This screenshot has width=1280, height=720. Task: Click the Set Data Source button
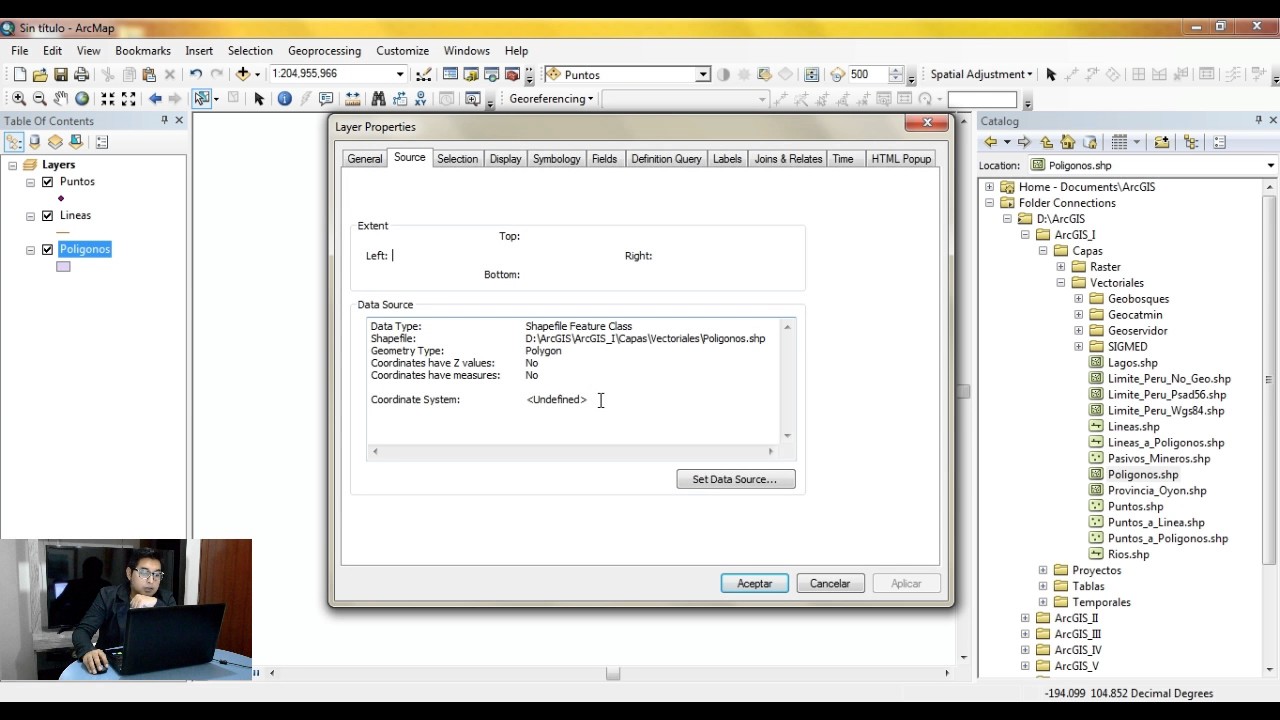736,479
